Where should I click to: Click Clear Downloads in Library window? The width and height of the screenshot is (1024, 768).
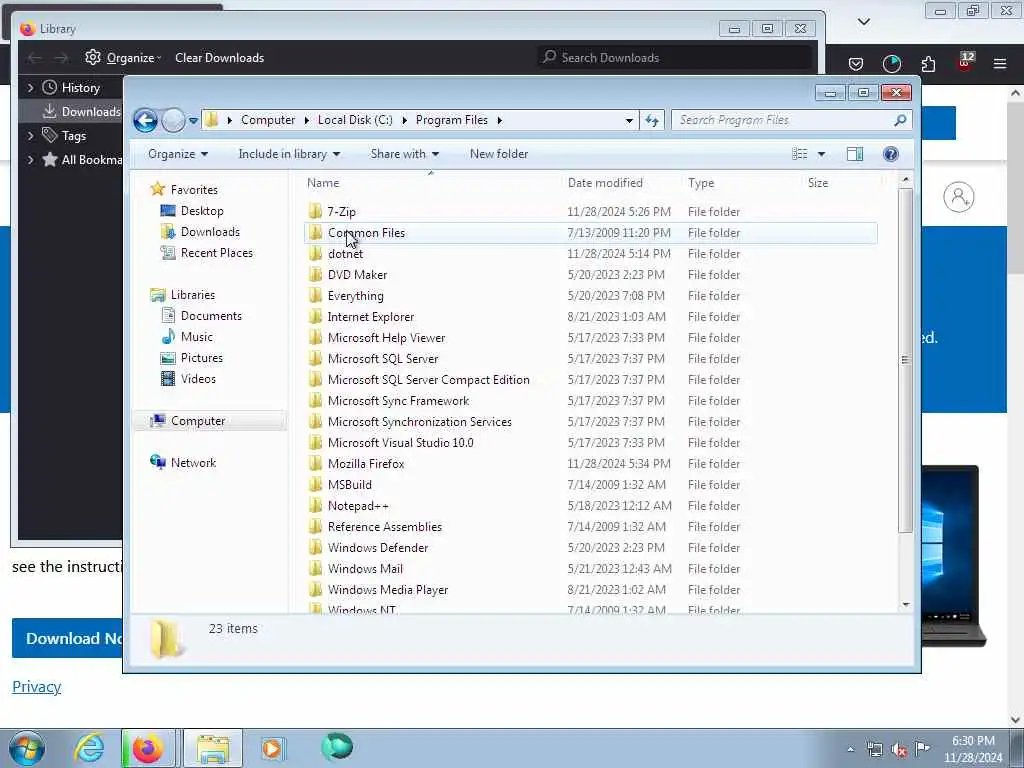(x=219, y=57)
